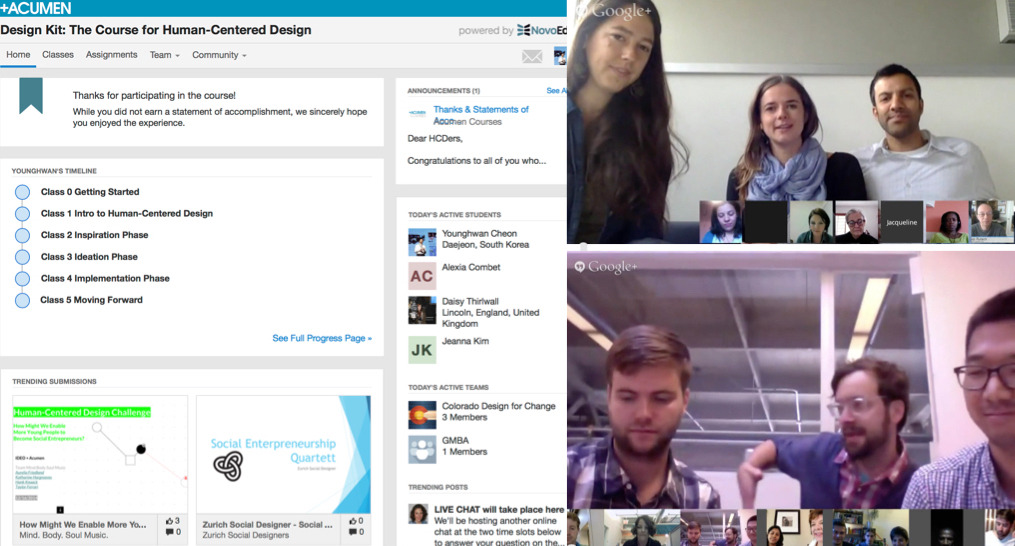The image size is (1015, 546).
Task: Open comments on Zurich Social Designer submission
Action: (x=353, y=532)
